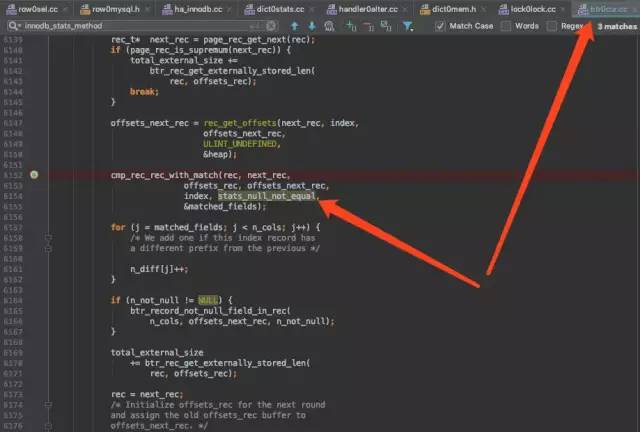Click the highlighted stats_null_not_equal argument
The height and width of the screenshot is (432, 640).
click(x=267, y=196)
